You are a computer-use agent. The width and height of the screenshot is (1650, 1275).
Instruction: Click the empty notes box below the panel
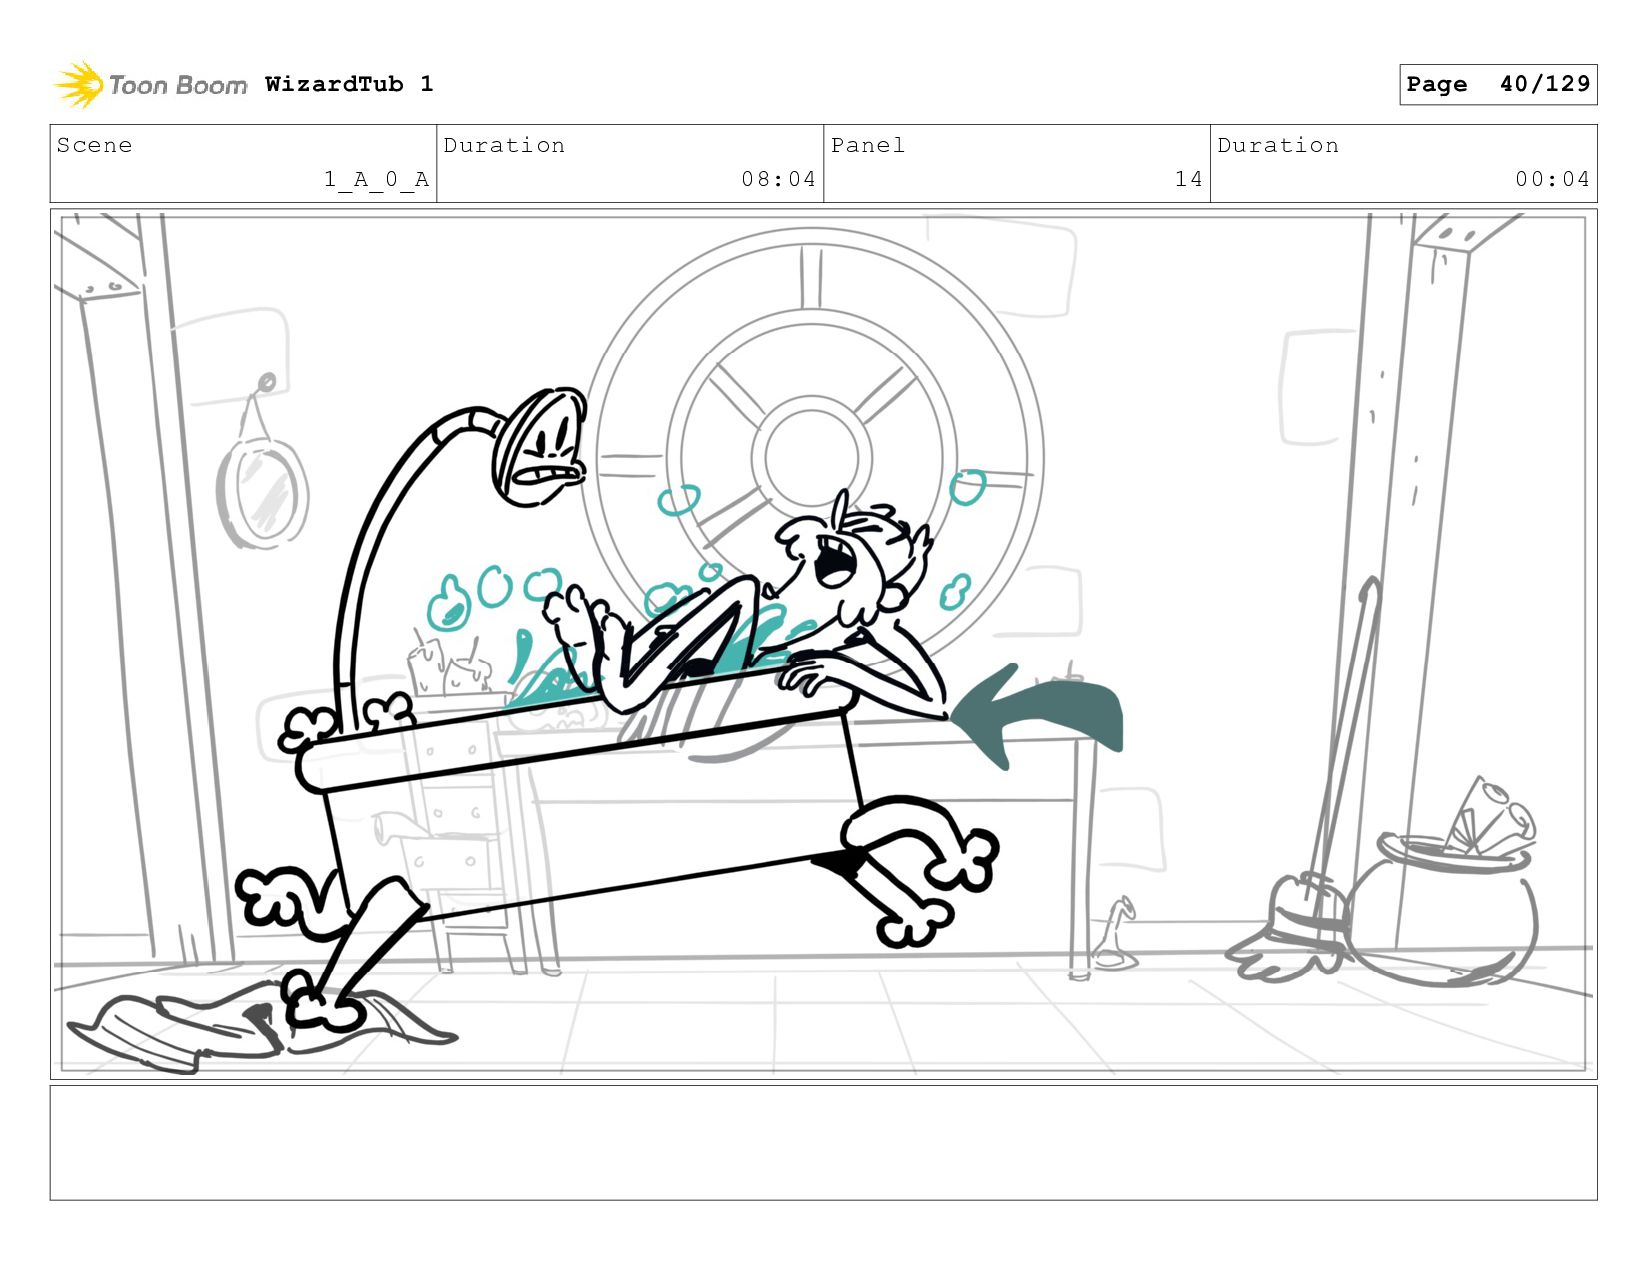pyautogui.click(x=824, y=1143)
